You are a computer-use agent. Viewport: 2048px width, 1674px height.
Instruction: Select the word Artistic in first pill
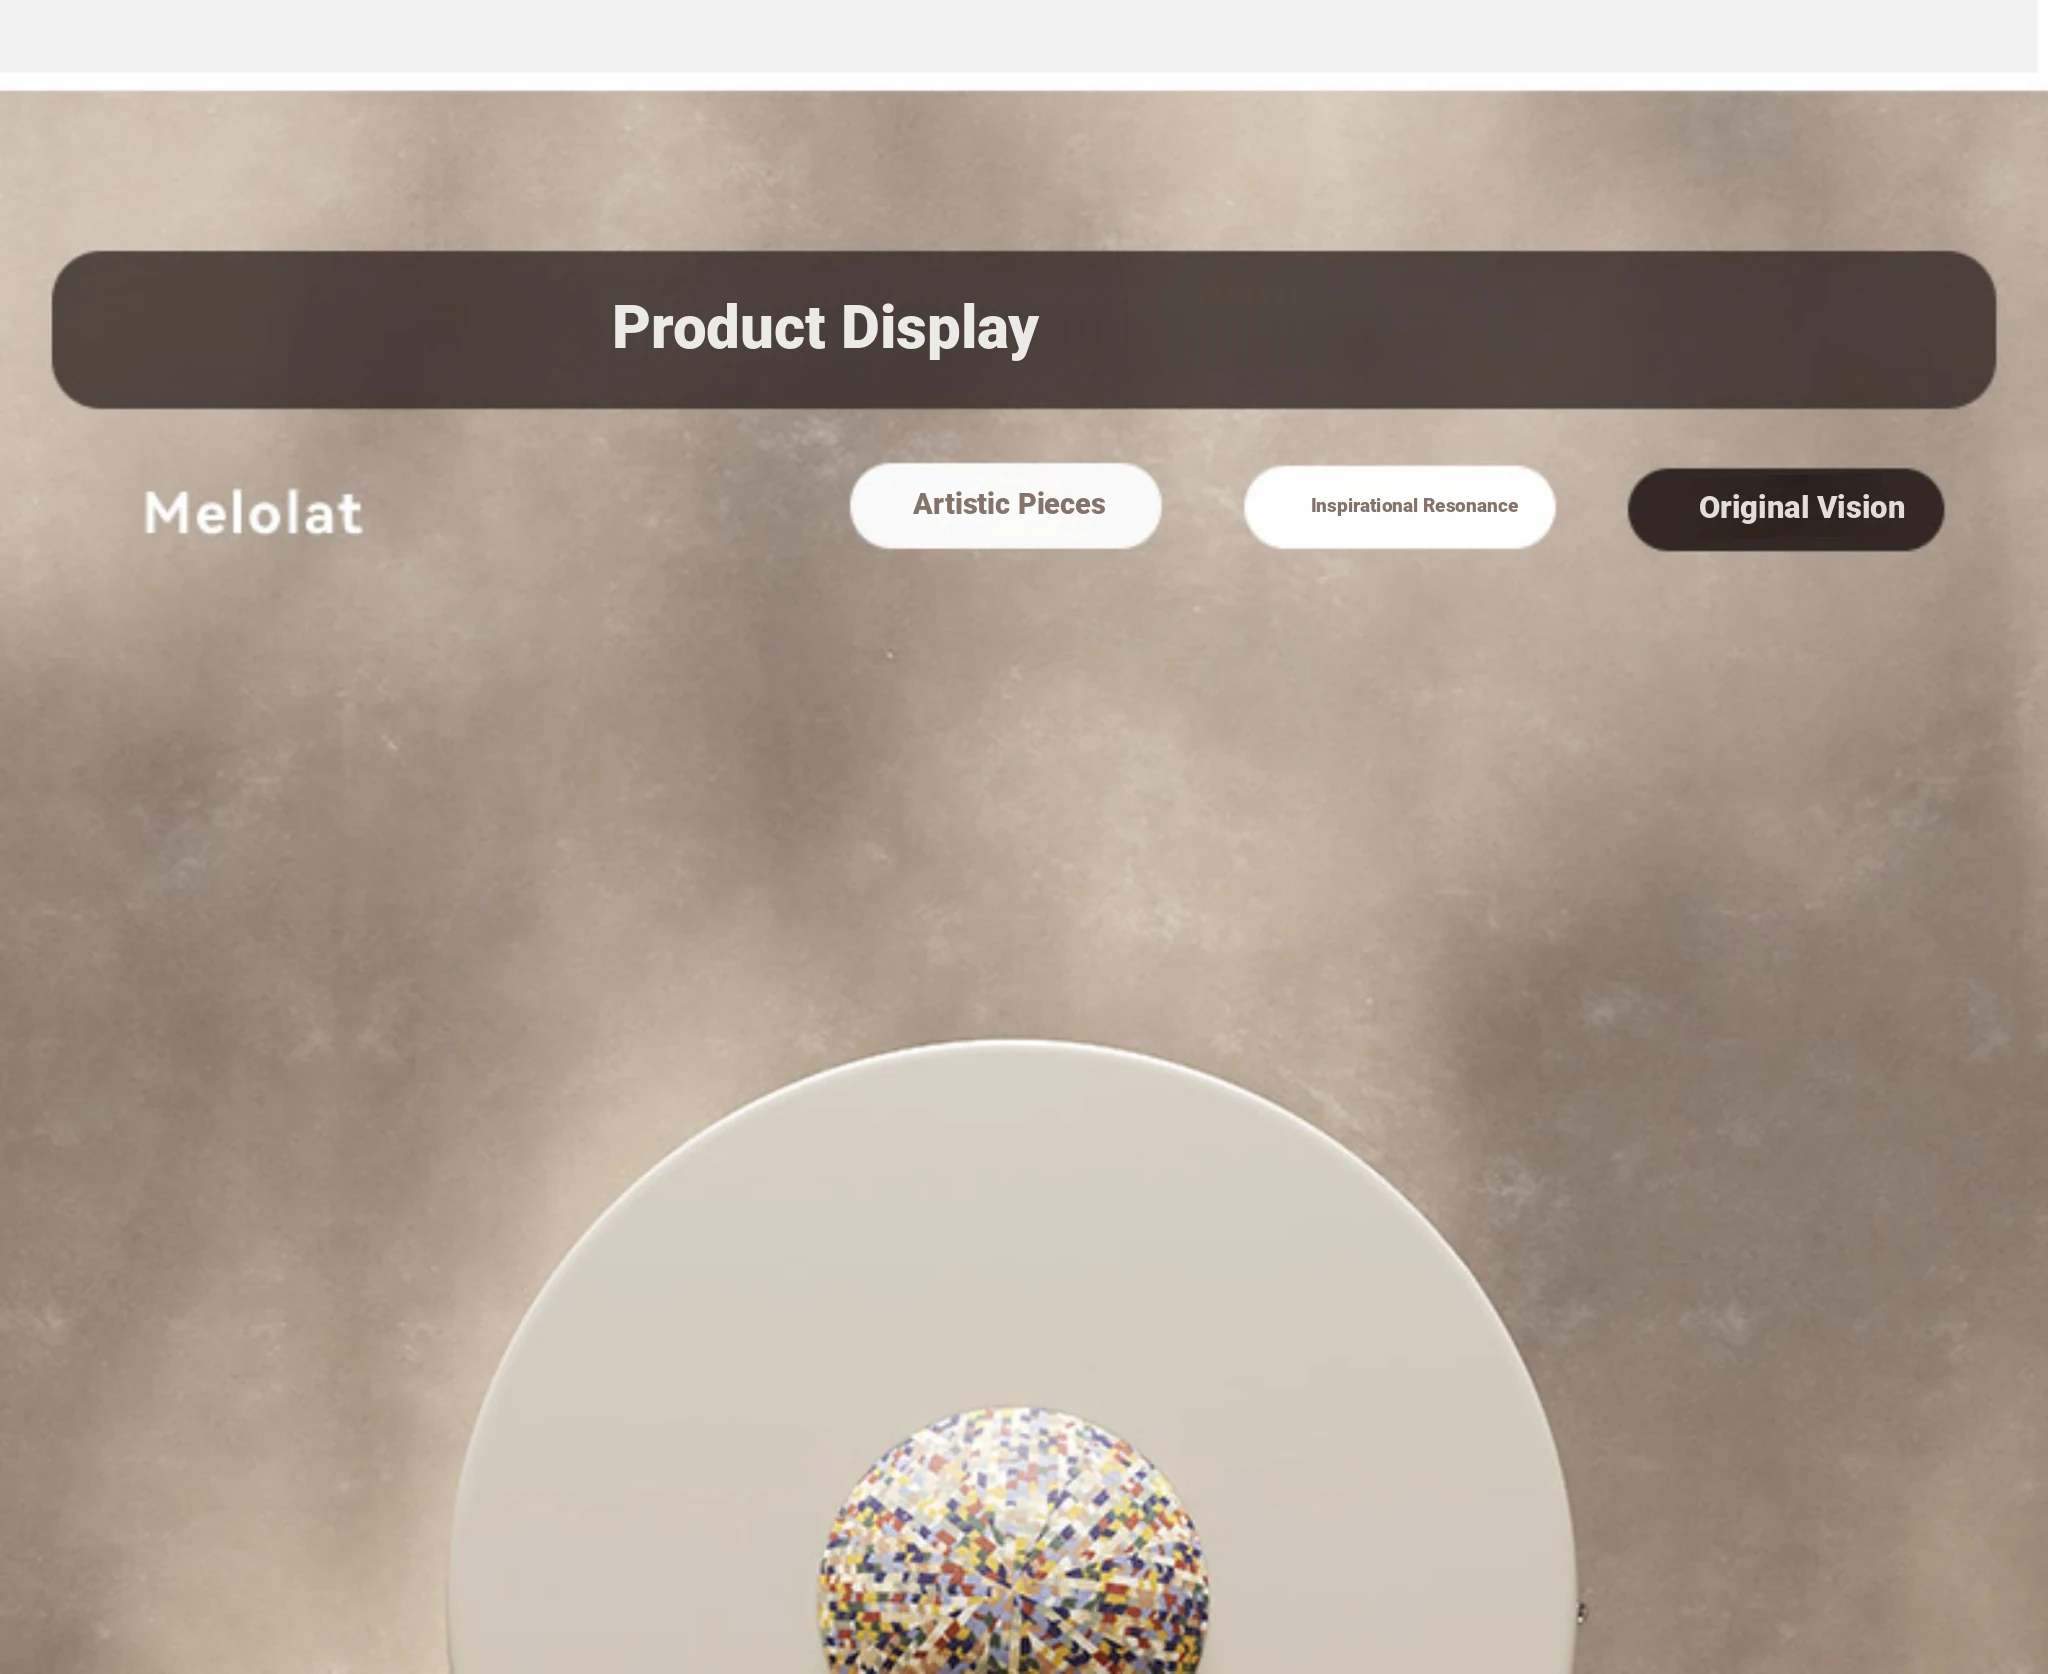pyautogui.click(x=961, y=504)
